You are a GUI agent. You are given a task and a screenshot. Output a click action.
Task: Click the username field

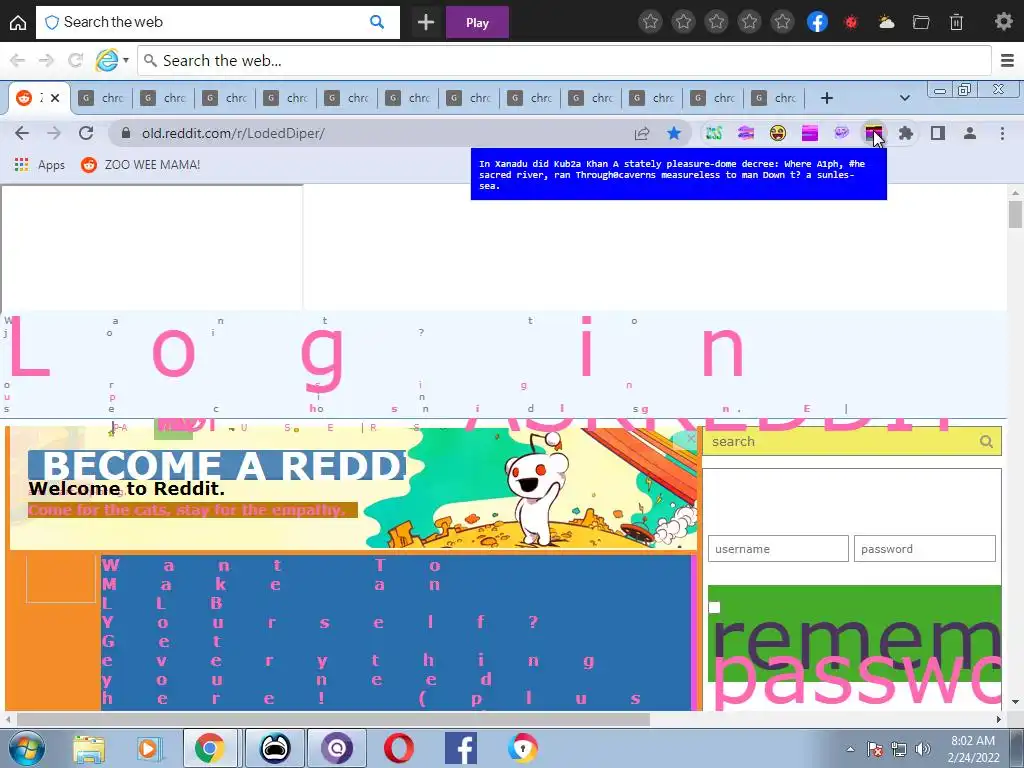coord(778,549)
